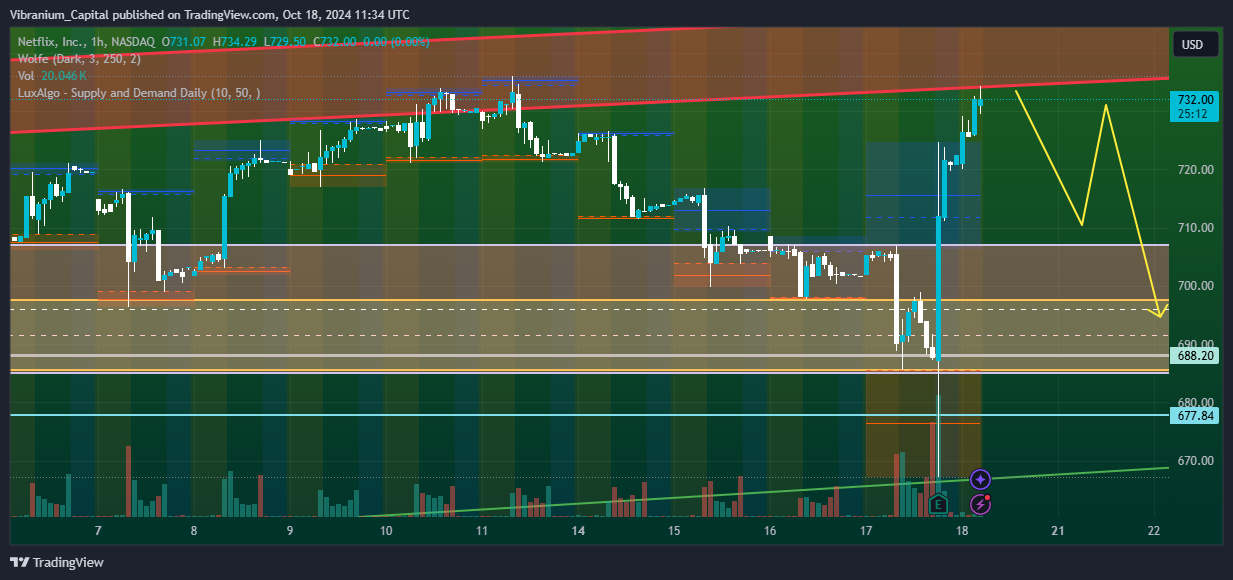The height and width of the screenshot is (580, 1233).
Task: Click the bar countdown 25:12
Action: [1191, 114]
